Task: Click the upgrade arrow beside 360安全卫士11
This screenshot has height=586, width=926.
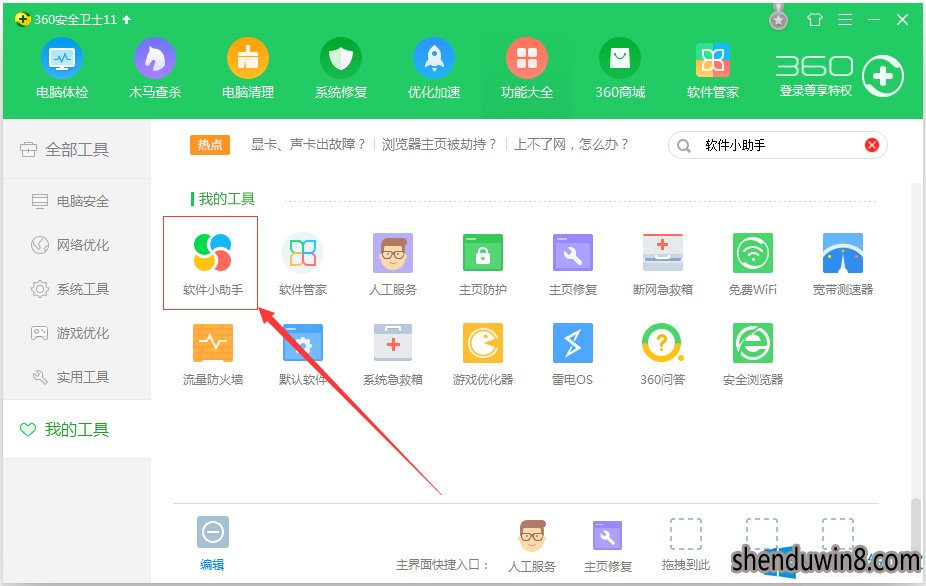Action: click(x=126, y=19)
